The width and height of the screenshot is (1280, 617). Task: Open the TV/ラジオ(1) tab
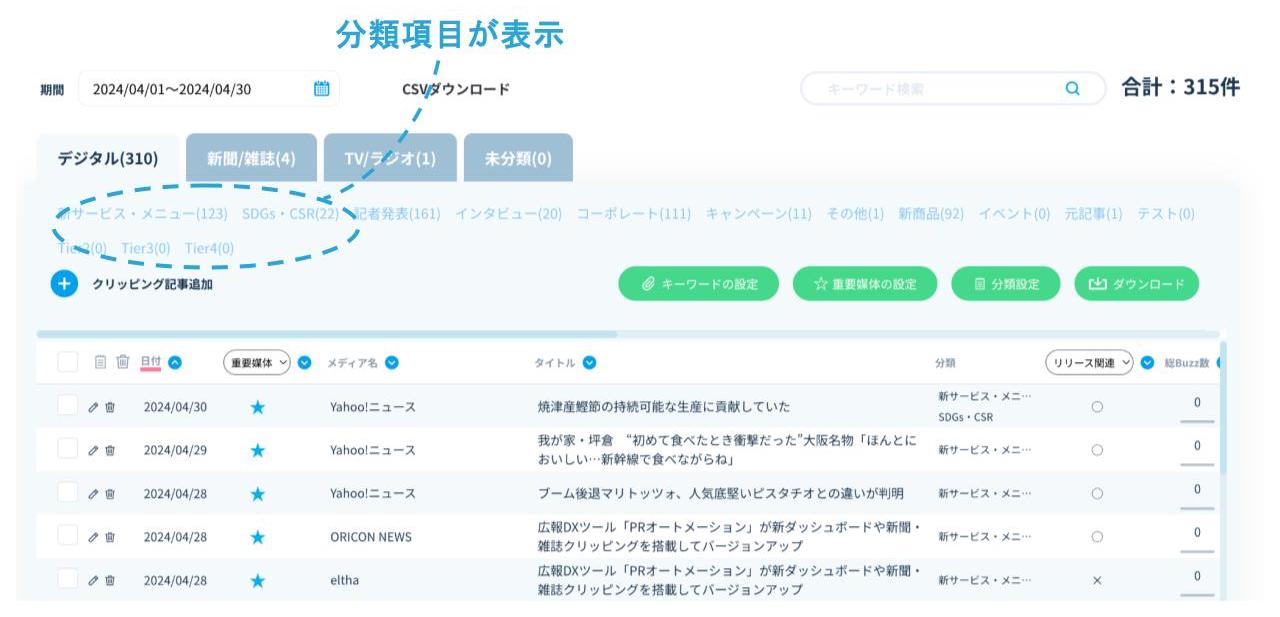[x=390, y=159]
